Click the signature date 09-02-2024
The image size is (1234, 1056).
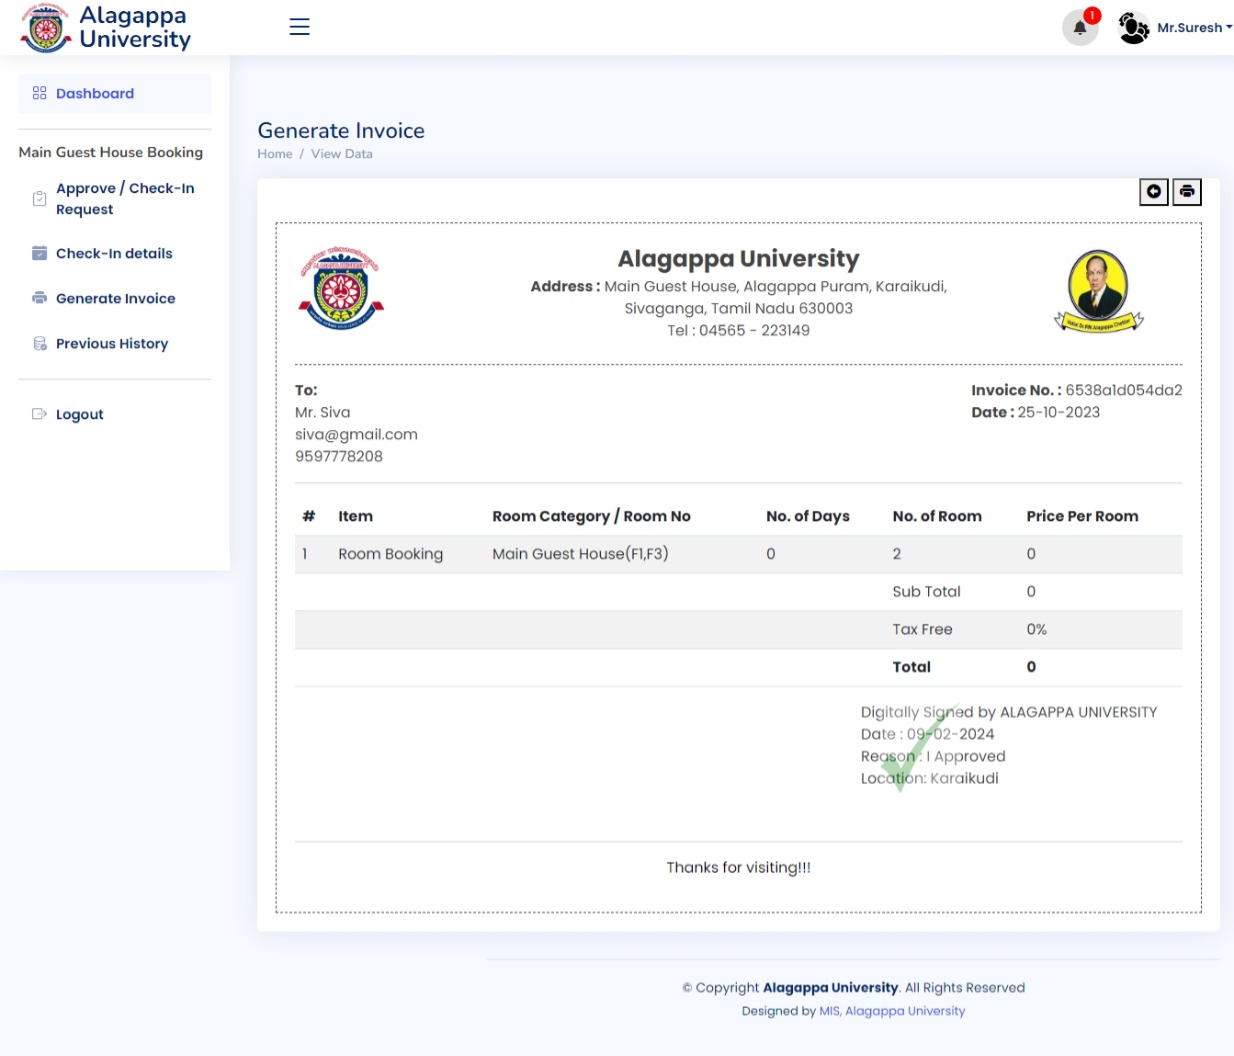point(951,735)
